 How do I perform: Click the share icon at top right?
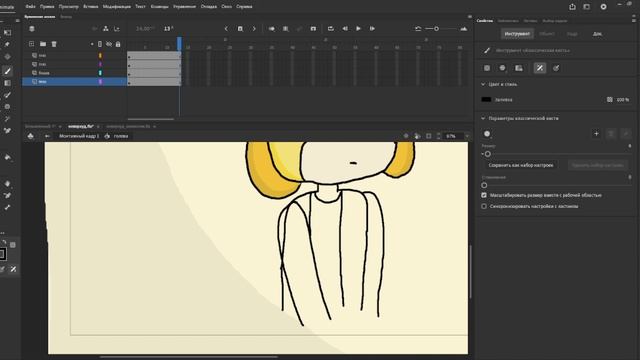click(572, 7)
